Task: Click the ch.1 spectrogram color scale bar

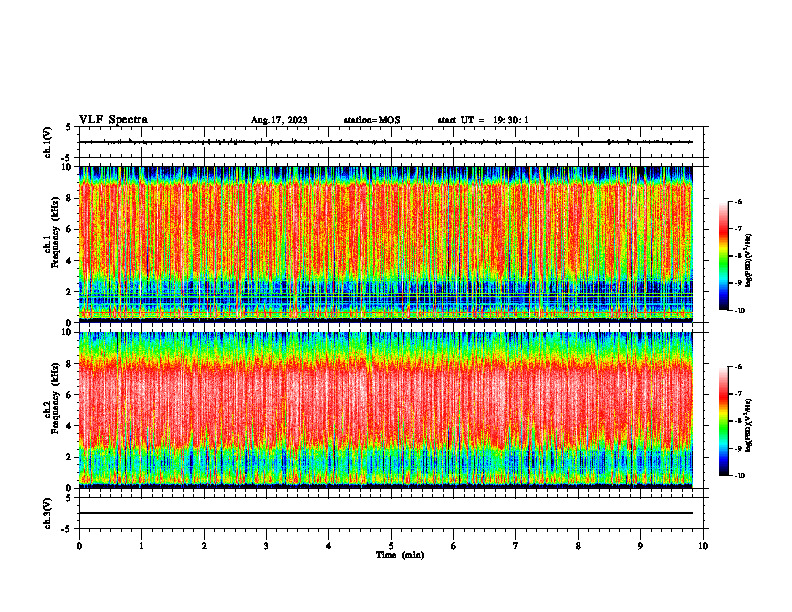Action: tap(723, 256)
